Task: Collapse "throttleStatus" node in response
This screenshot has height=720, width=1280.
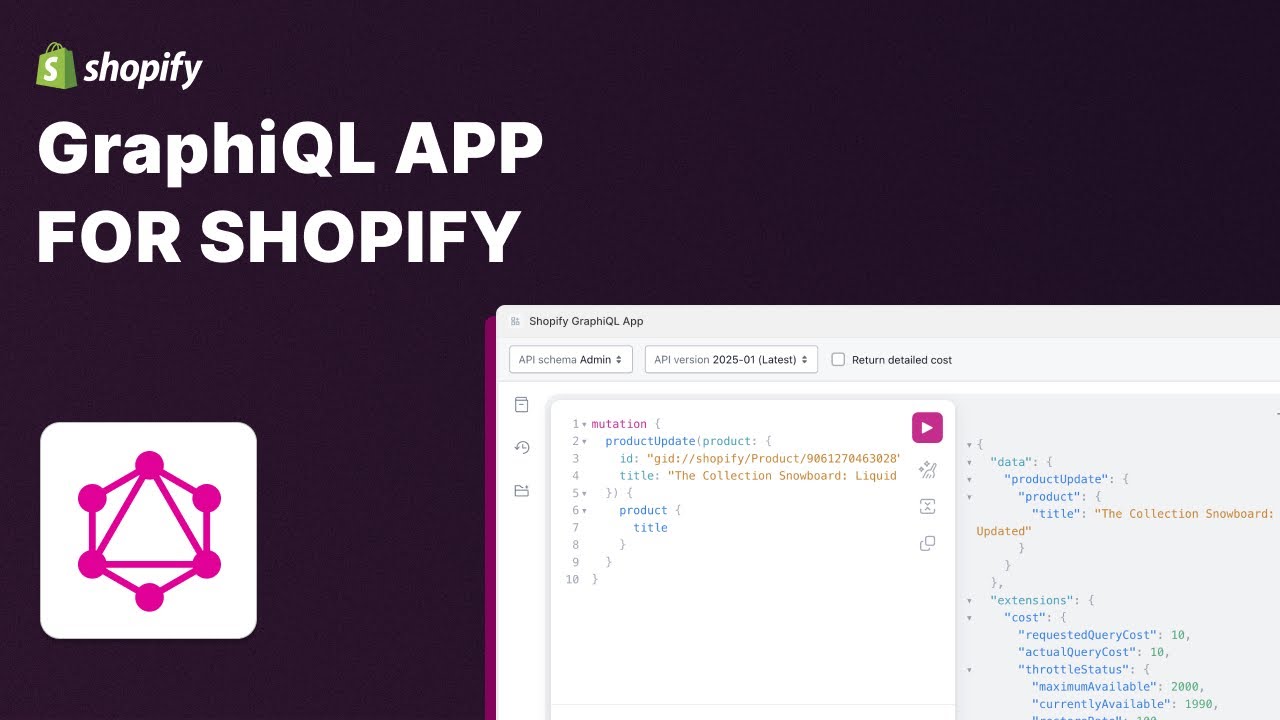Action: (x=969, y=670)
